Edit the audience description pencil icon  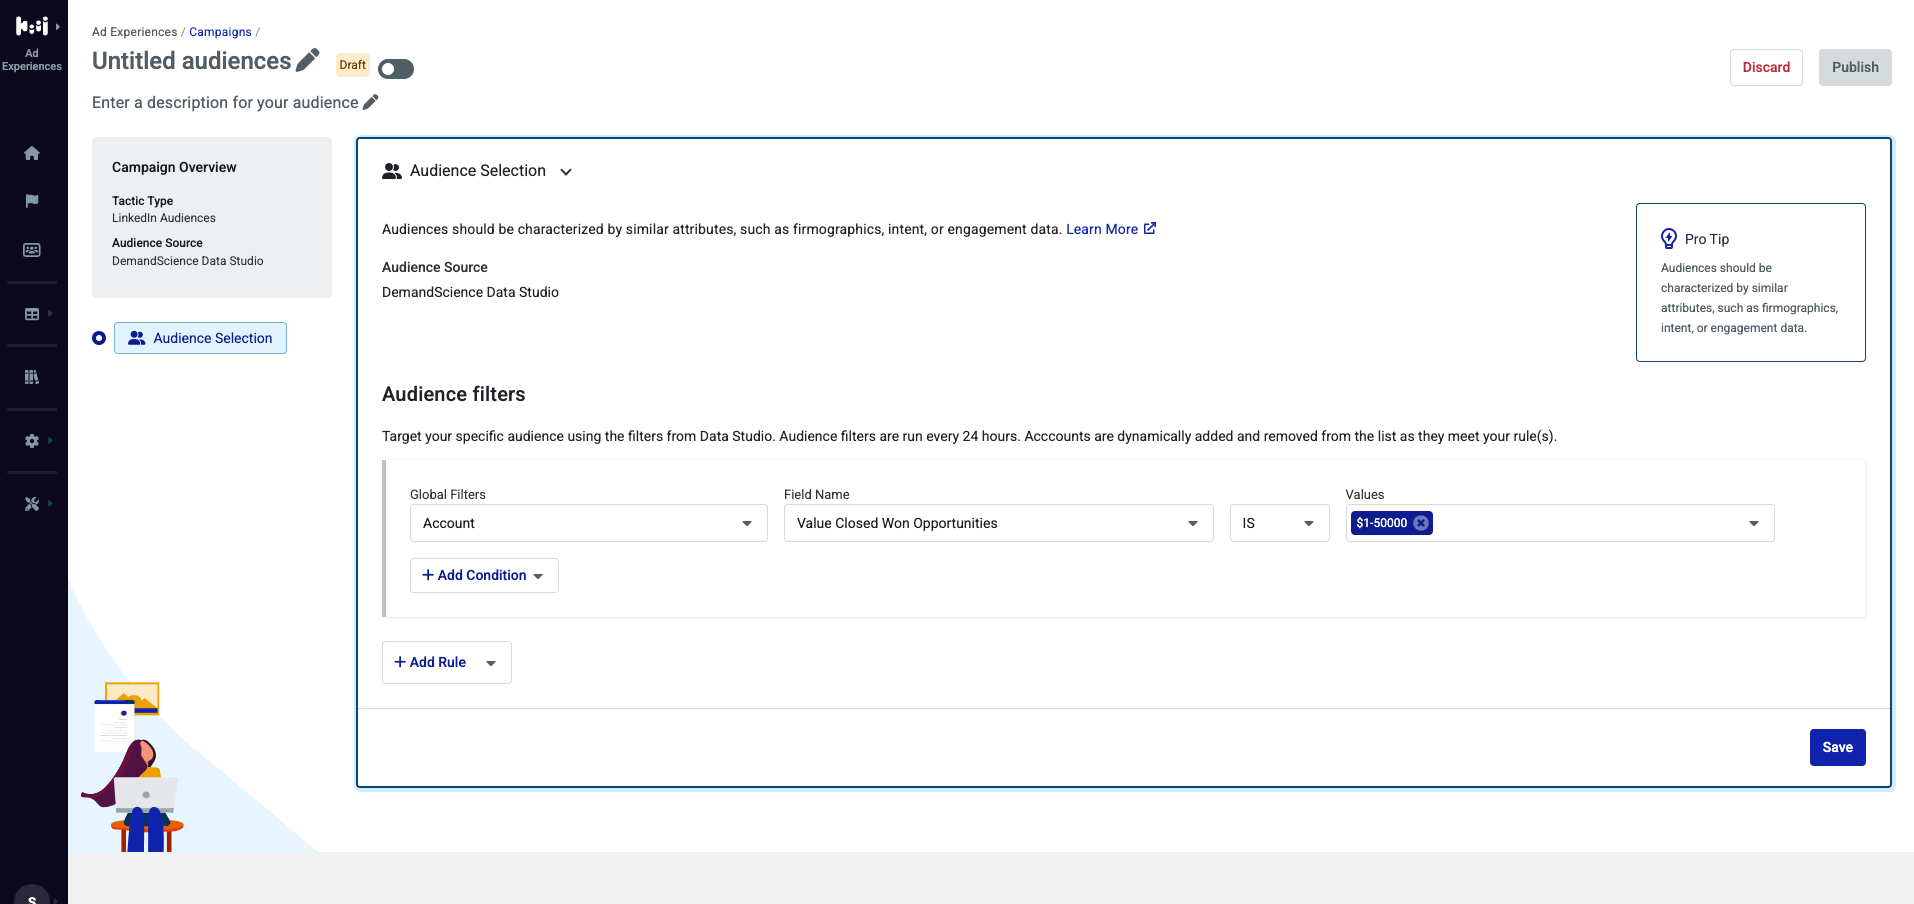click(x=371, y=102)
